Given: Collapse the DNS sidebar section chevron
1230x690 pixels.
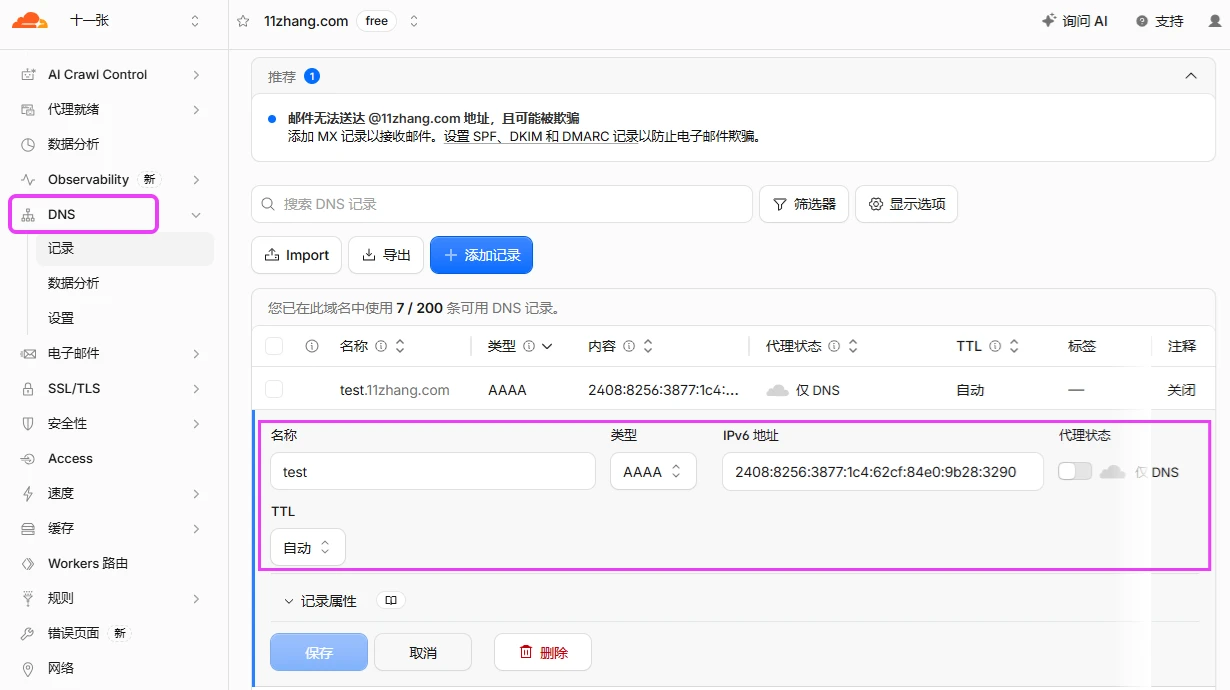Looking at the screenshot, I should [196, 215].
